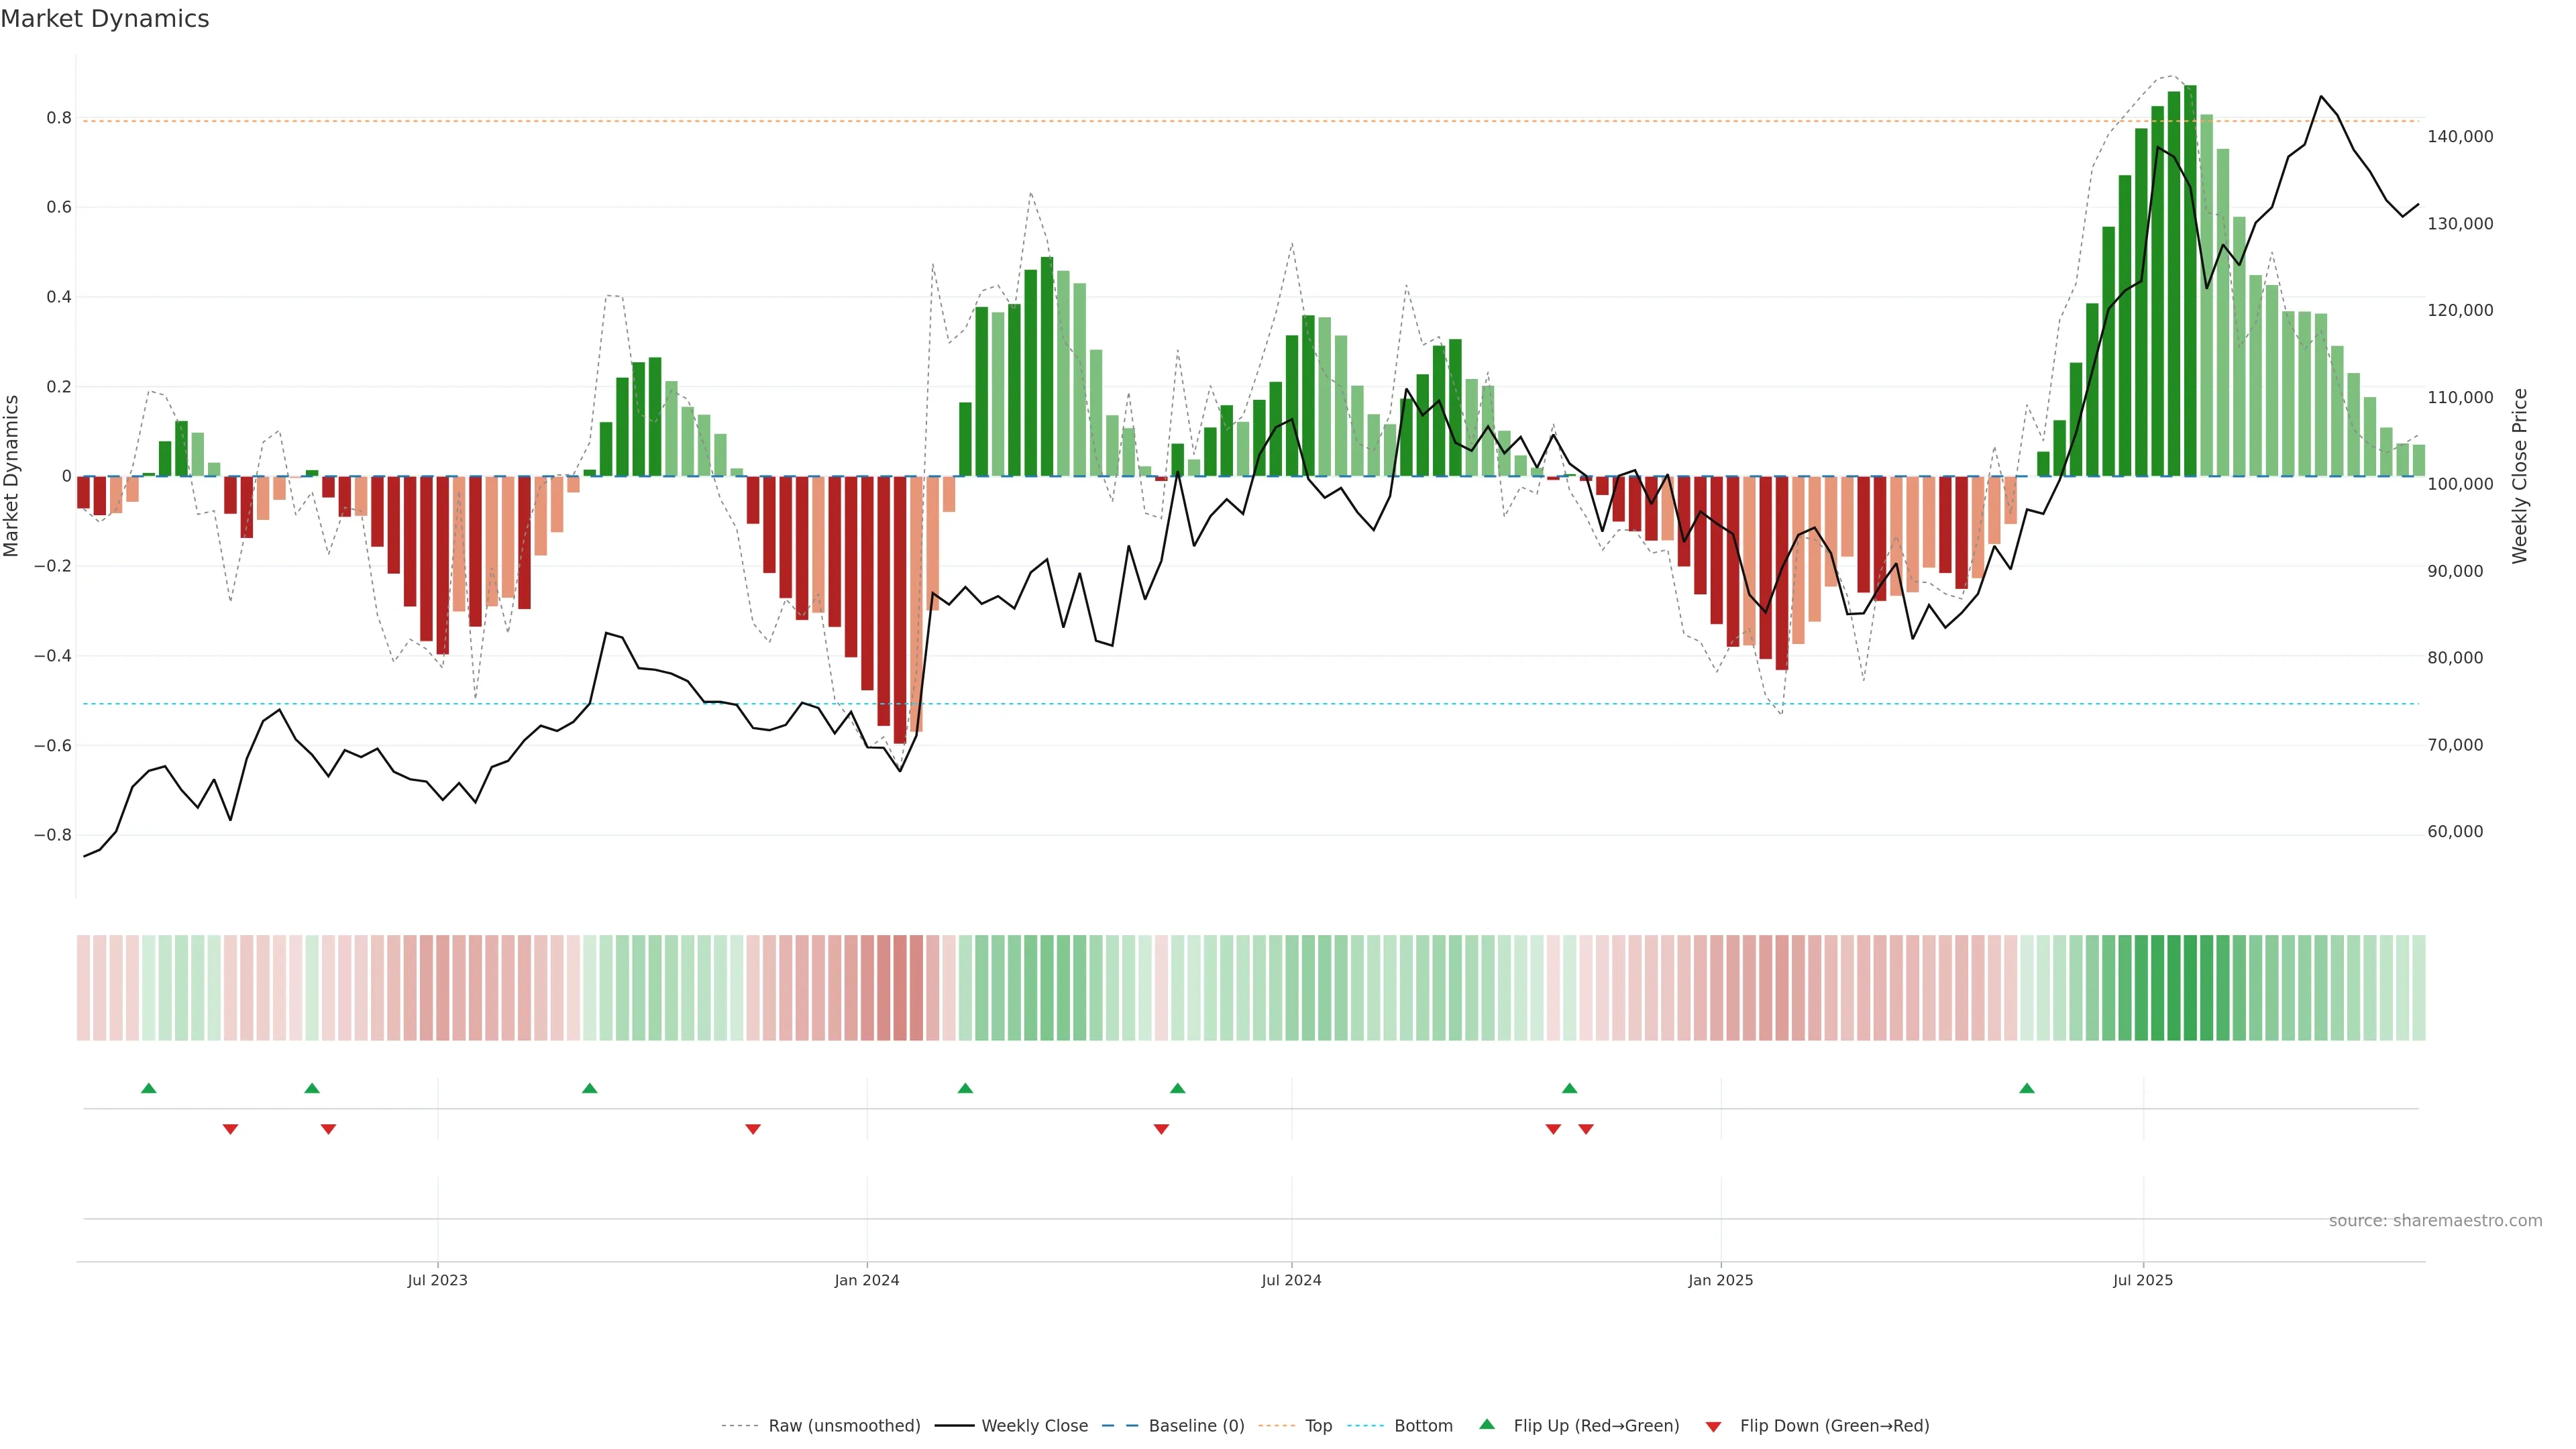Hide the 'Bottom' threshold line via legend
The height and width of the screenshot is (1449, 2576).
coord(1423,1426)
